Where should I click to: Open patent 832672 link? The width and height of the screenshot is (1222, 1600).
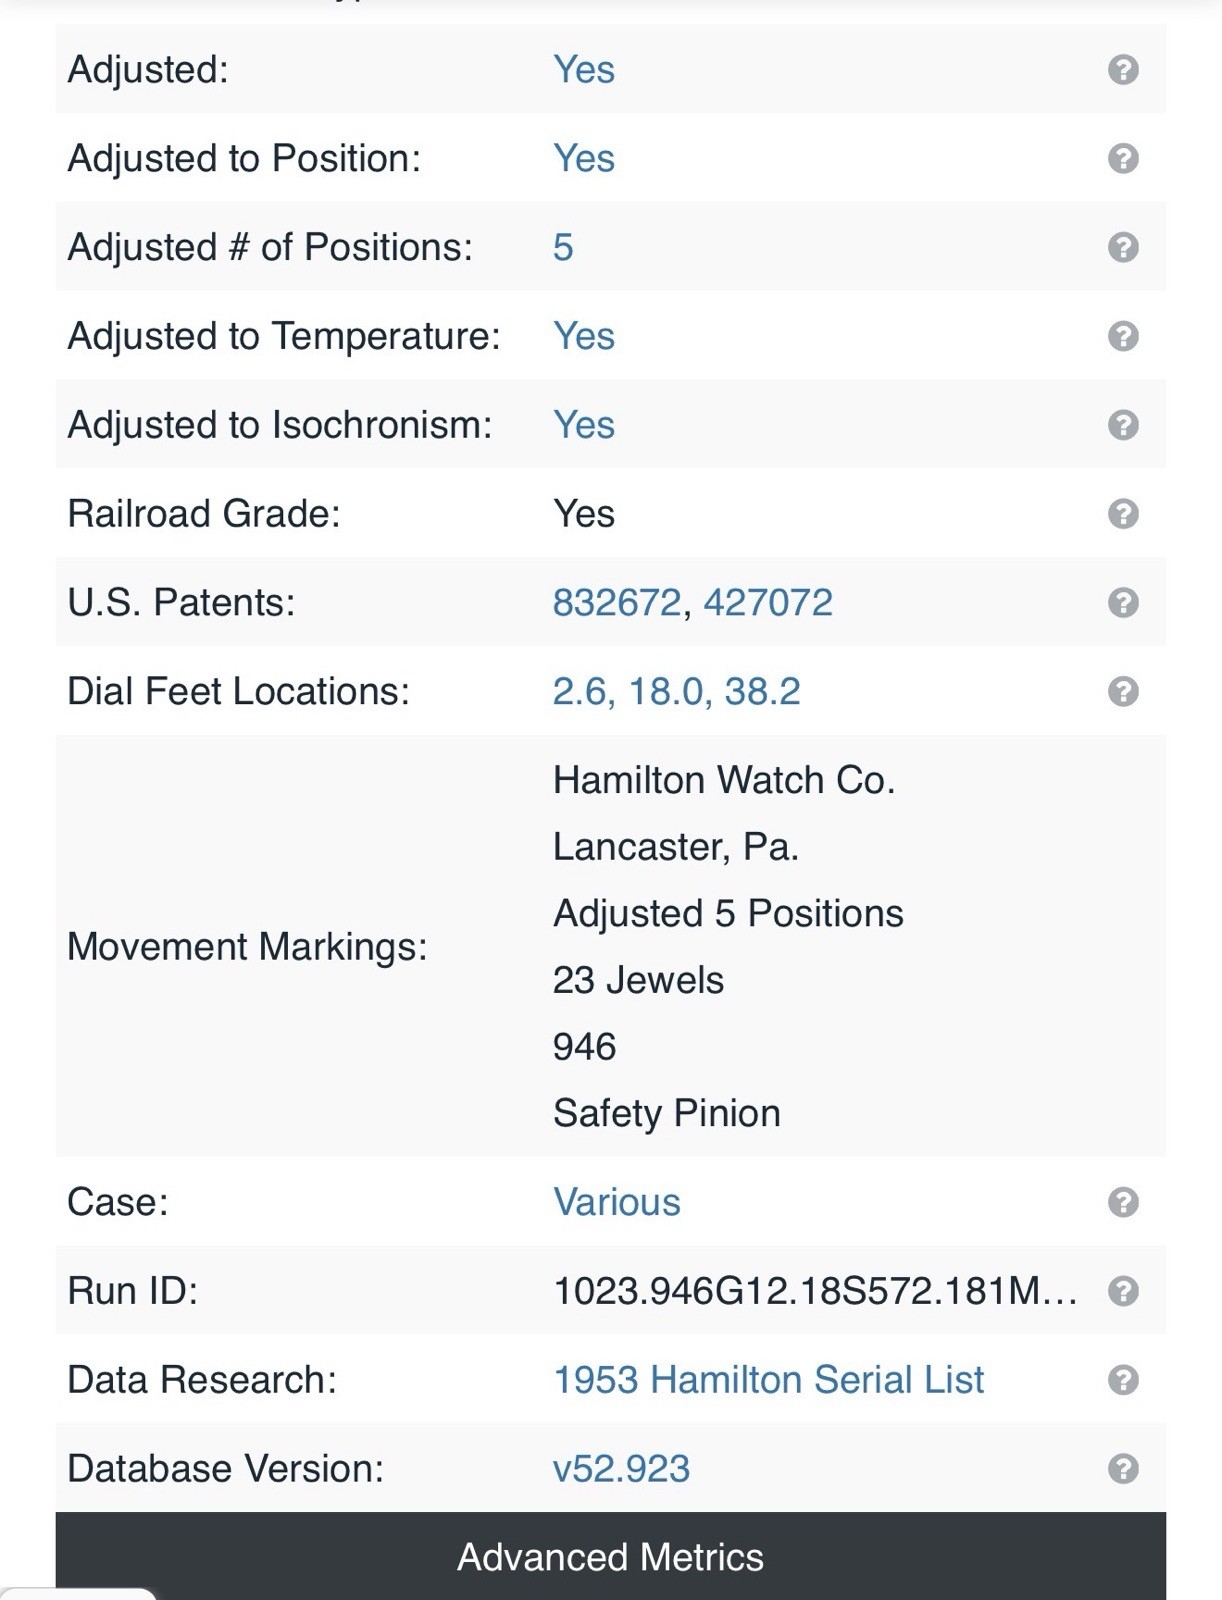617,603
